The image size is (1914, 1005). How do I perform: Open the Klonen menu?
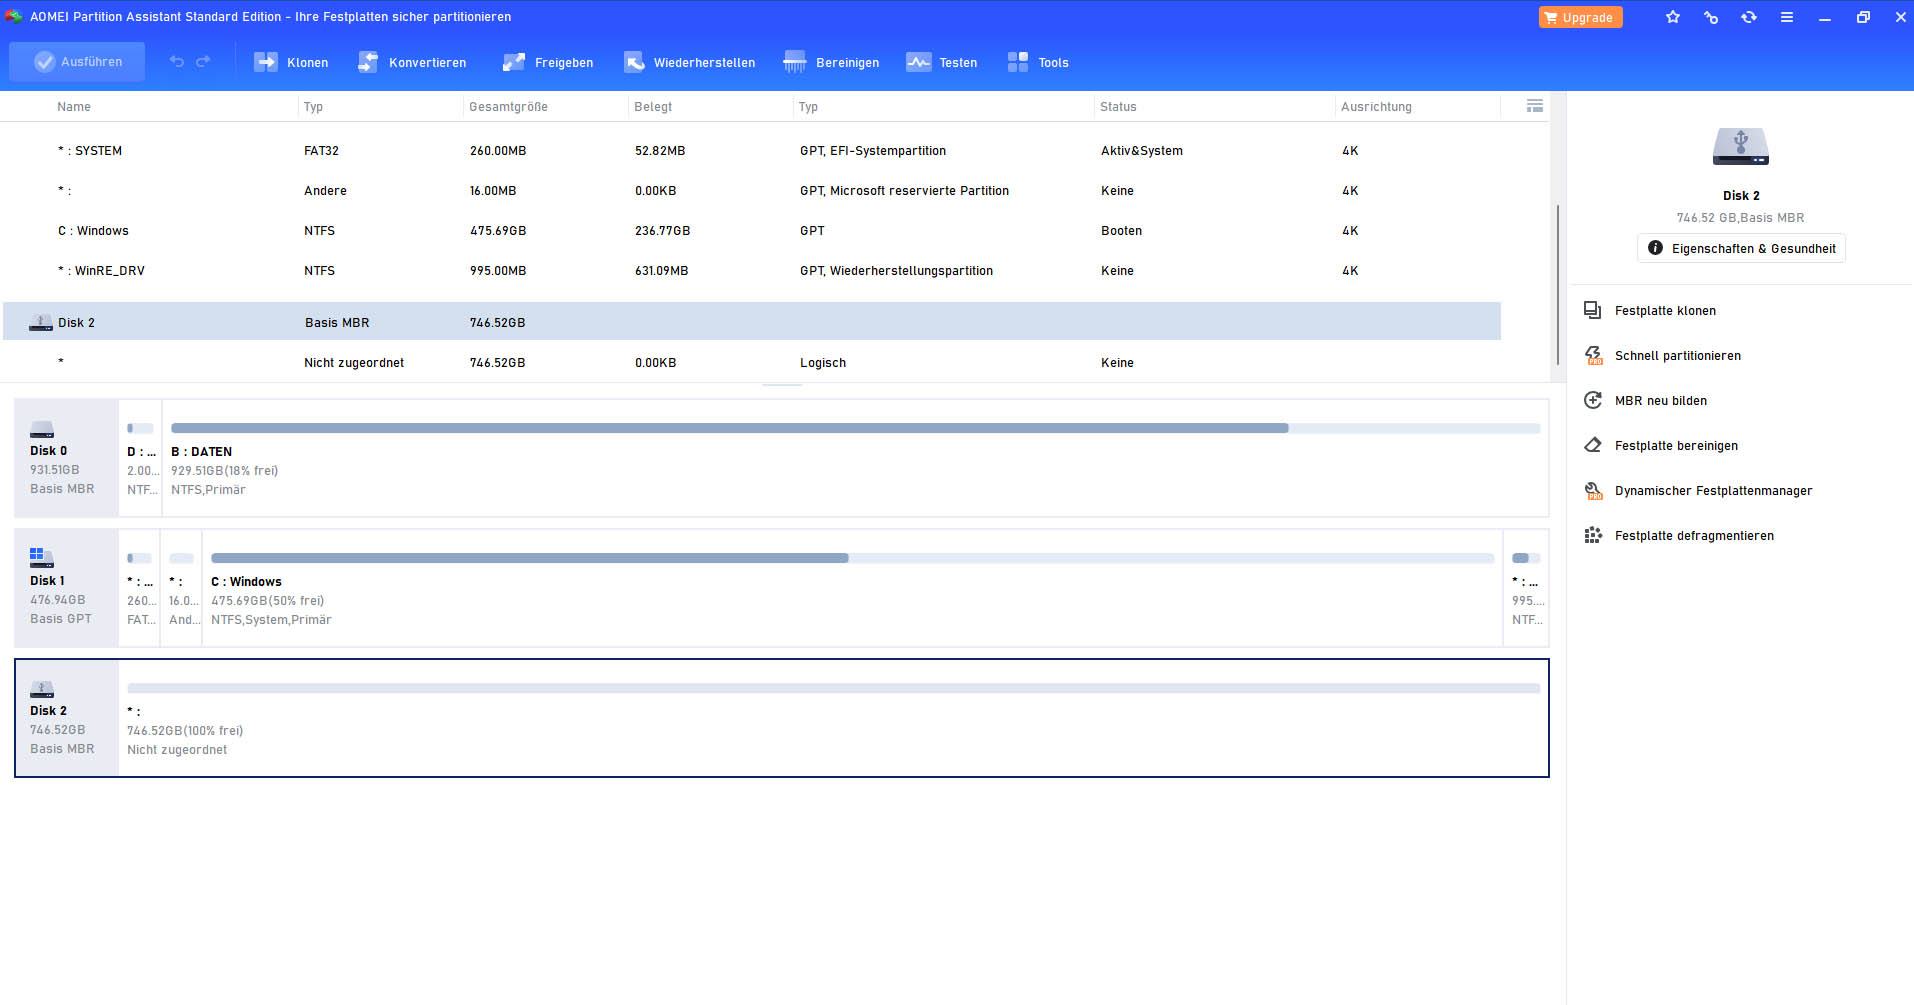click(291, 62)
